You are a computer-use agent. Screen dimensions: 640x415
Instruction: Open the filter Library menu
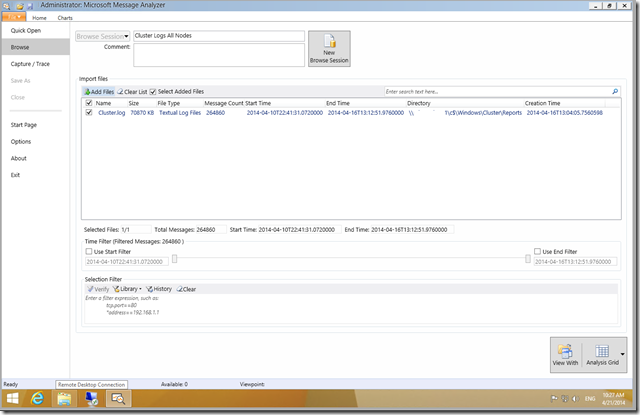point(127,289)
